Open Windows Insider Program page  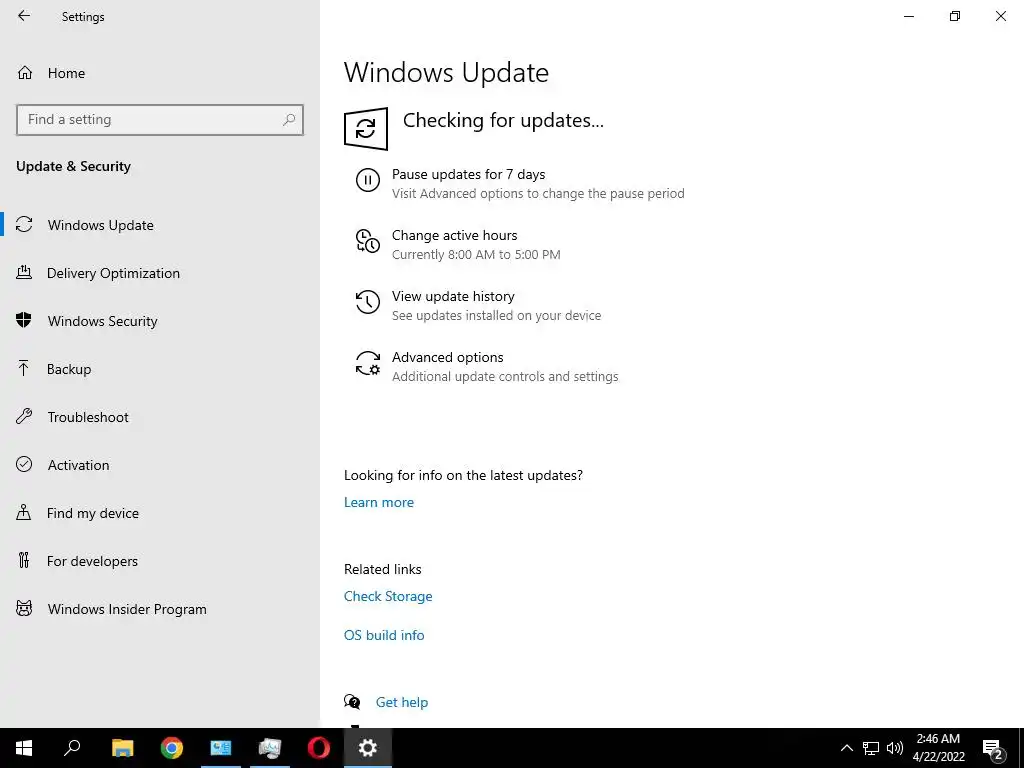tap(160, 609)
